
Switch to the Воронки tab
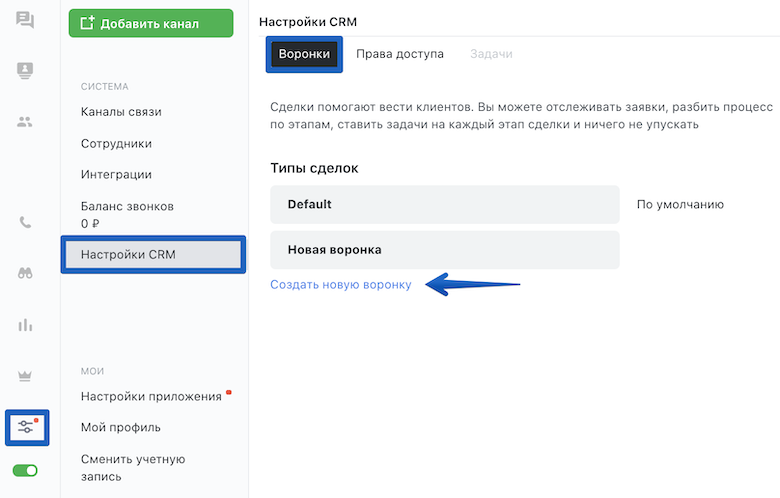304,54
